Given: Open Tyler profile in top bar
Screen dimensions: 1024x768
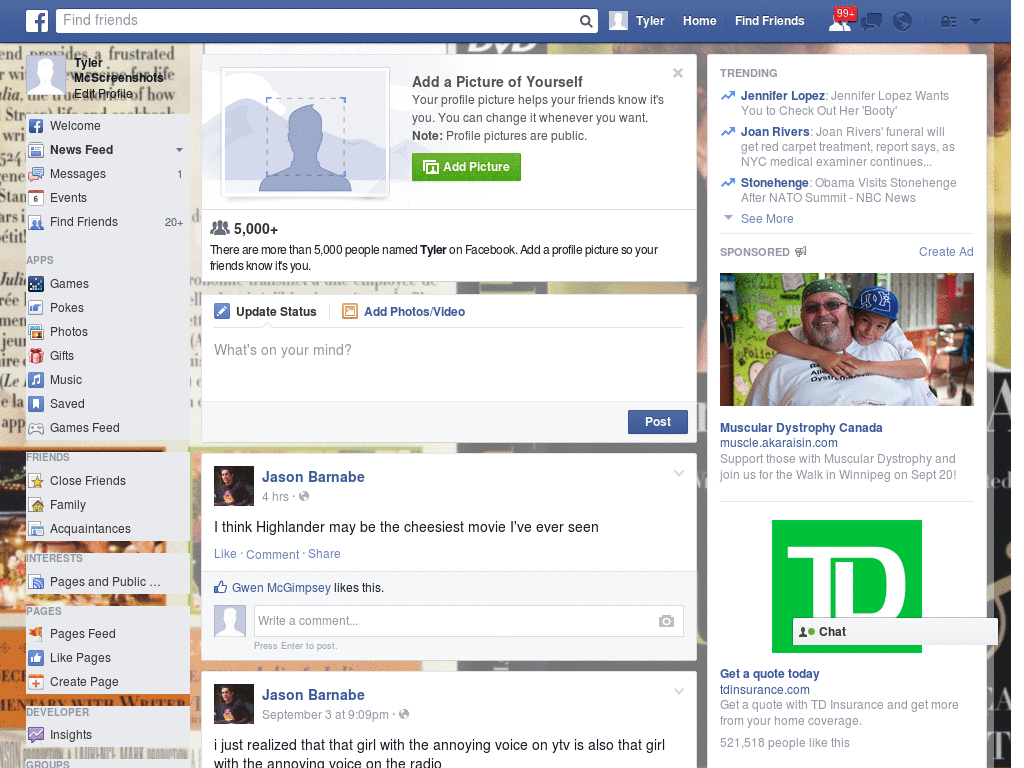Looking at the screenshot, I should pyautogui.click(x=637, y=21).
